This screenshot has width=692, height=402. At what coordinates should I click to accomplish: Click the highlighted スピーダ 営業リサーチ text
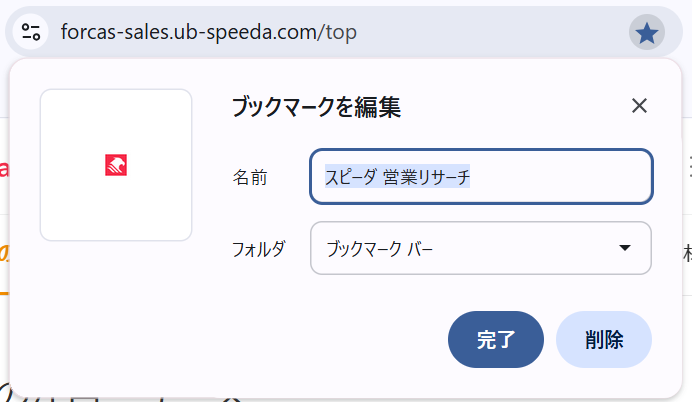point(397,177)
